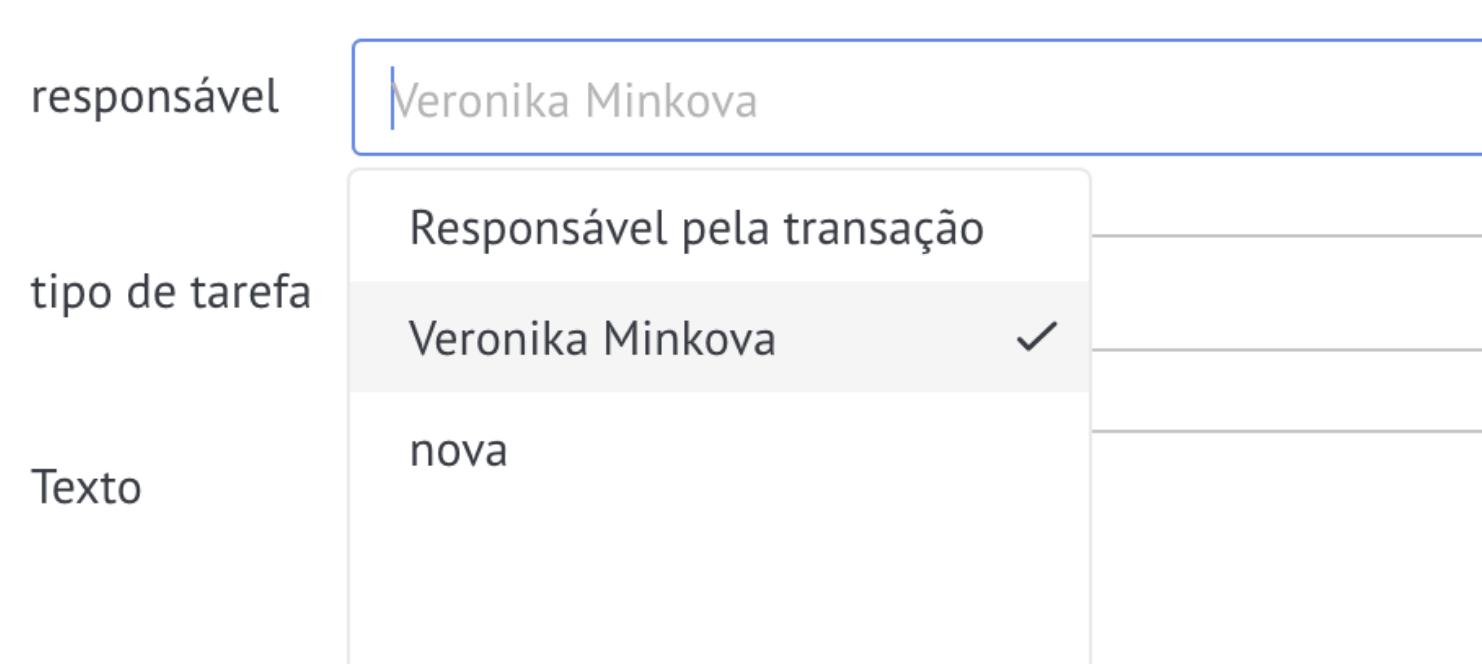Select the highlighted Veronika Minkova entry
Image resolution: width=1482 pixels, height=664 pixels.
(719, 337)
